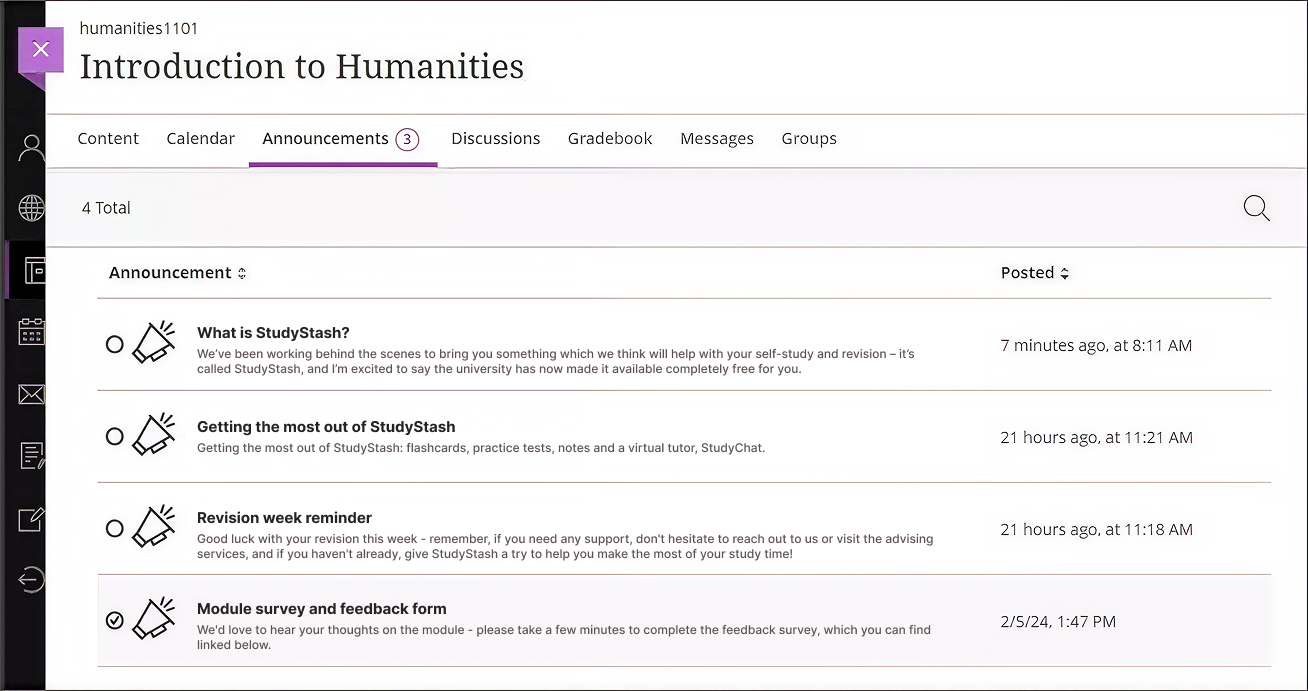Switch to the Content tab

click(108, 139)
